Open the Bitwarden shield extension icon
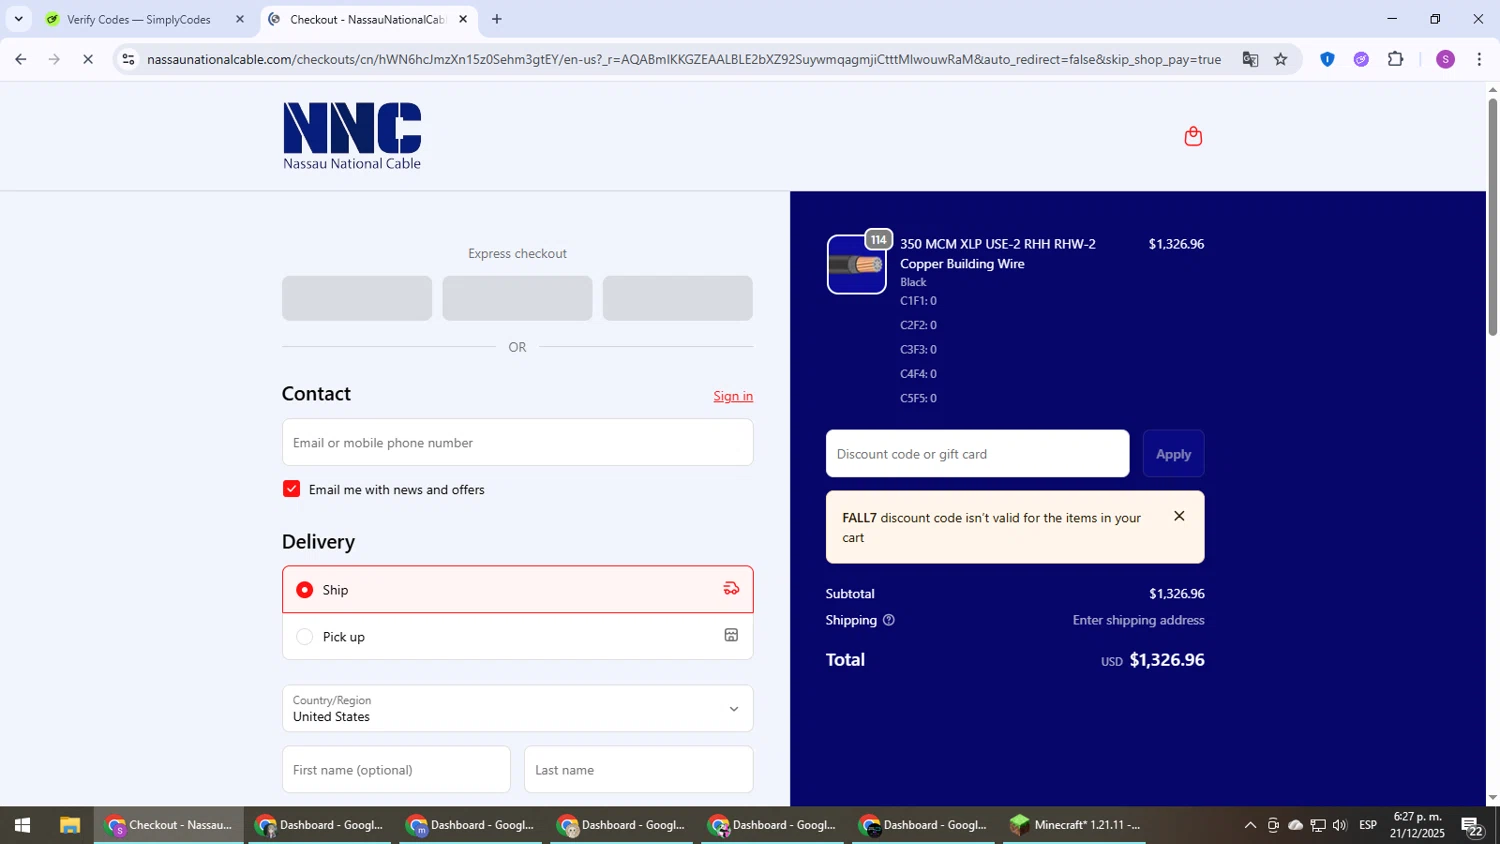 (x=1327, y=59)
